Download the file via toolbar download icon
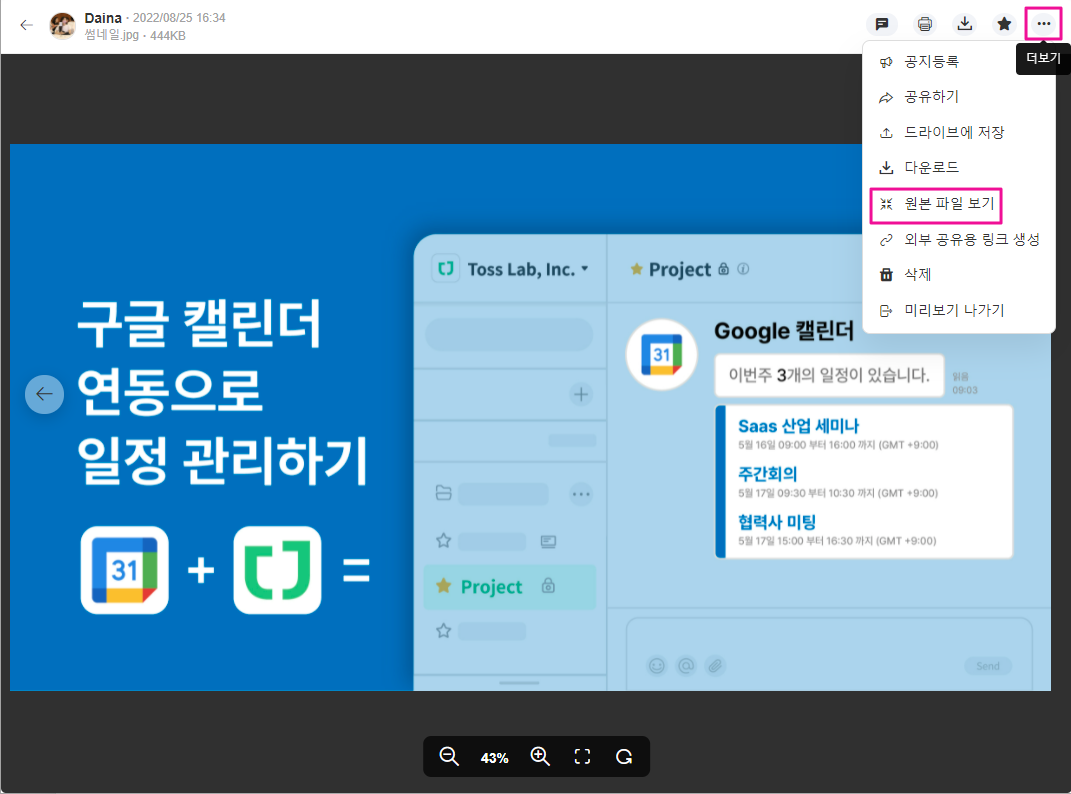The image size is (1071, 794). (x=964, y=25)
